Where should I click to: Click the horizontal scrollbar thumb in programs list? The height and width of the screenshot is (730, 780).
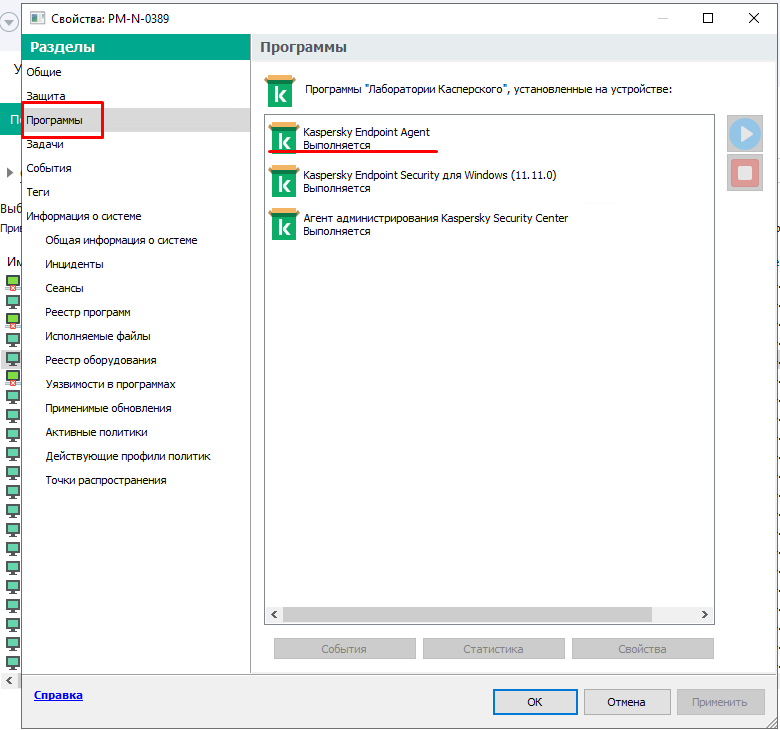[467, 615]
